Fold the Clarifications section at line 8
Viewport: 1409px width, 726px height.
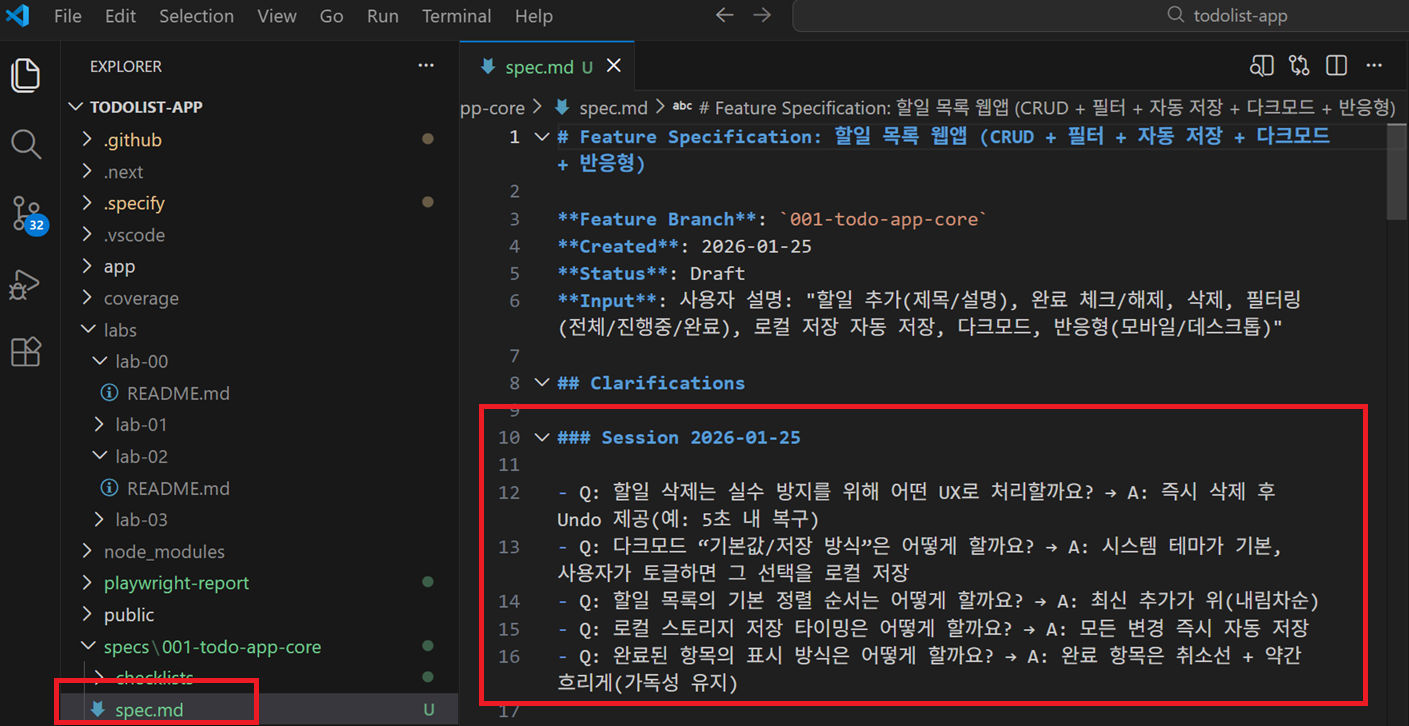coord(541,383)
